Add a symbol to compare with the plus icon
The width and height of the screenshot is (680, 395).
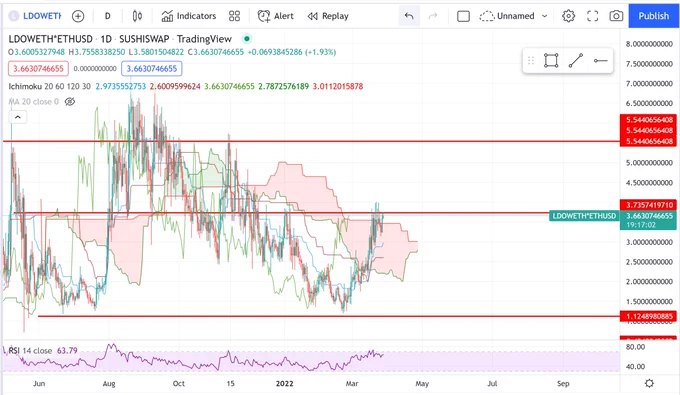coord(78,16)
